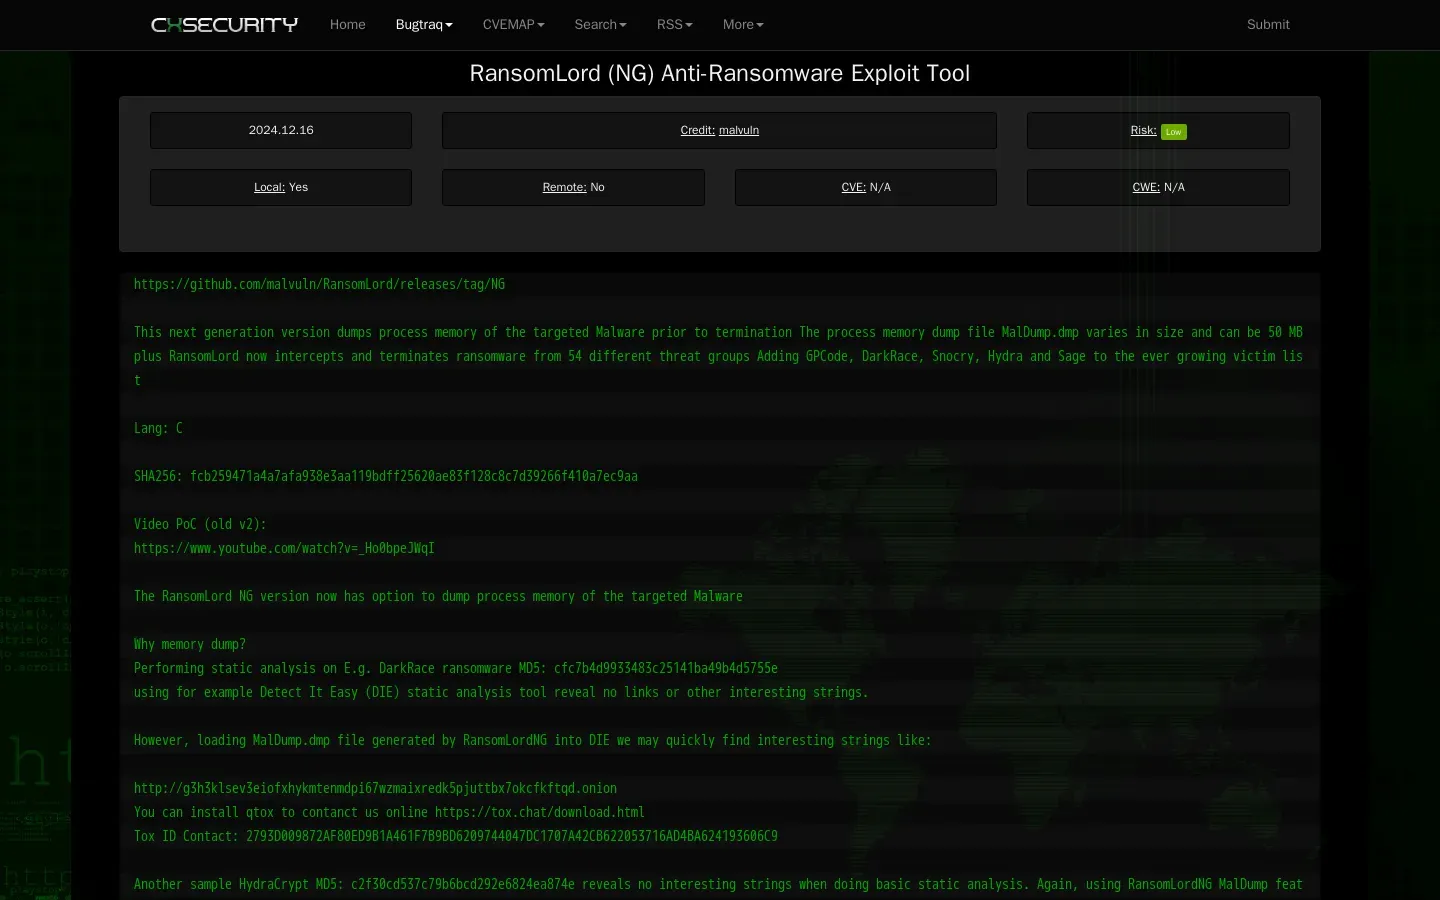The height and width of the screenshot is (900, 1440).
Task: Click the CWE label link
Action: point(1146,188)
